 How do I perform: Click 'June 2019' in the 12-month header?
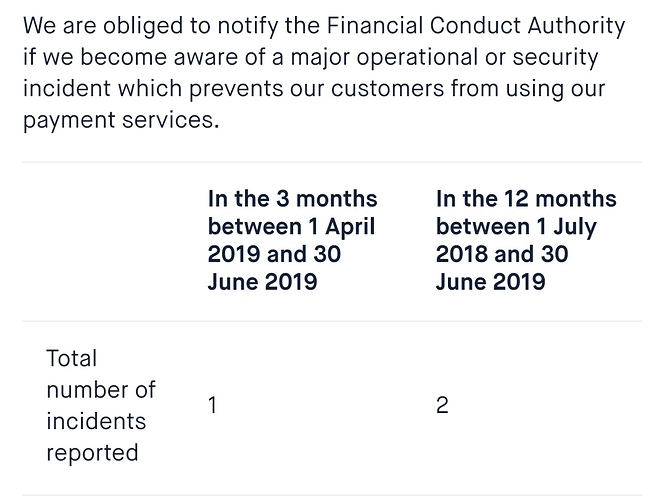490,282
